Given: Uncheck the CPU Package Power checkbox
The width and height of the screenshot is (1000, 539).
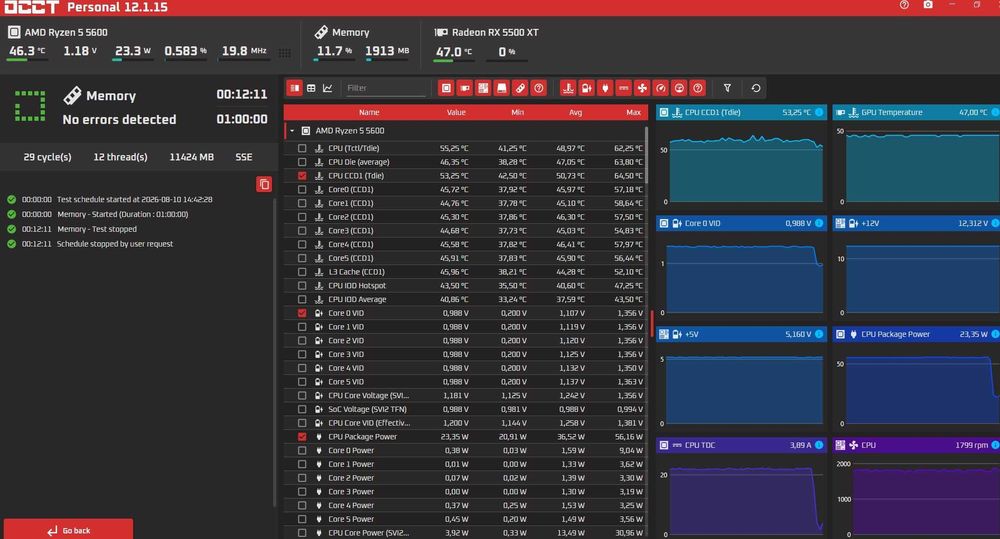Looking at the screenshot, I should click(x=302, y=437).
